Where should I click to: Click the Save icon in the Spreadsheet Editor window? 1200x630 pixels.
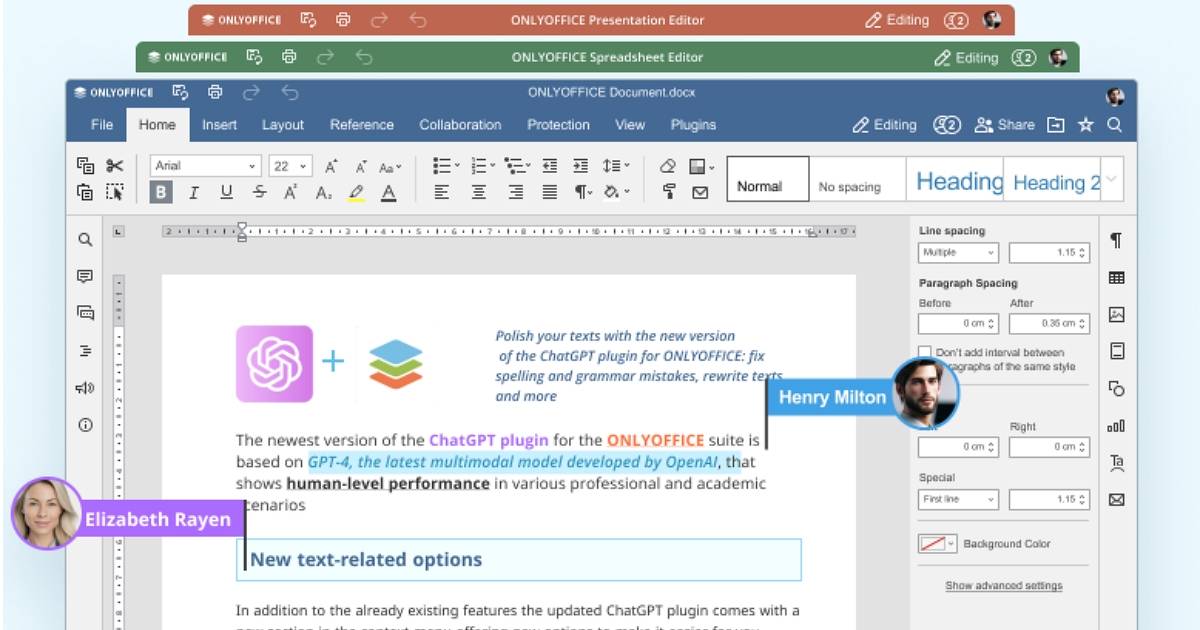coord(254,57)
